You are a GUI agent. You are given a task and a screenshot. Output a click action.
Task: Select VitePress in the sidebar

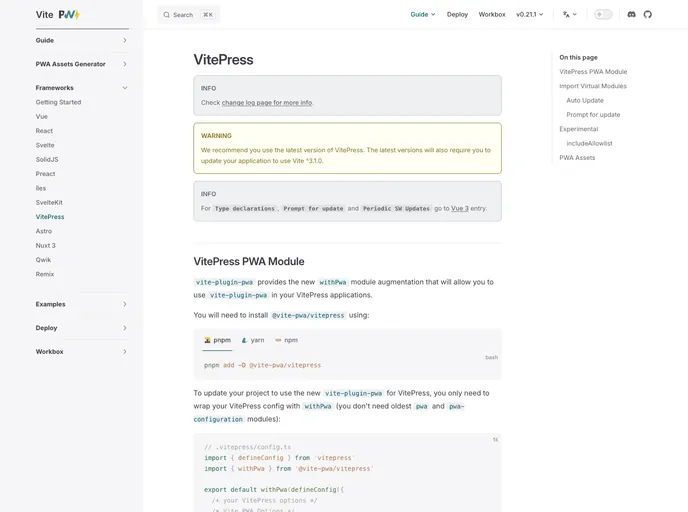pyautogui.click(x=50, y=217)
